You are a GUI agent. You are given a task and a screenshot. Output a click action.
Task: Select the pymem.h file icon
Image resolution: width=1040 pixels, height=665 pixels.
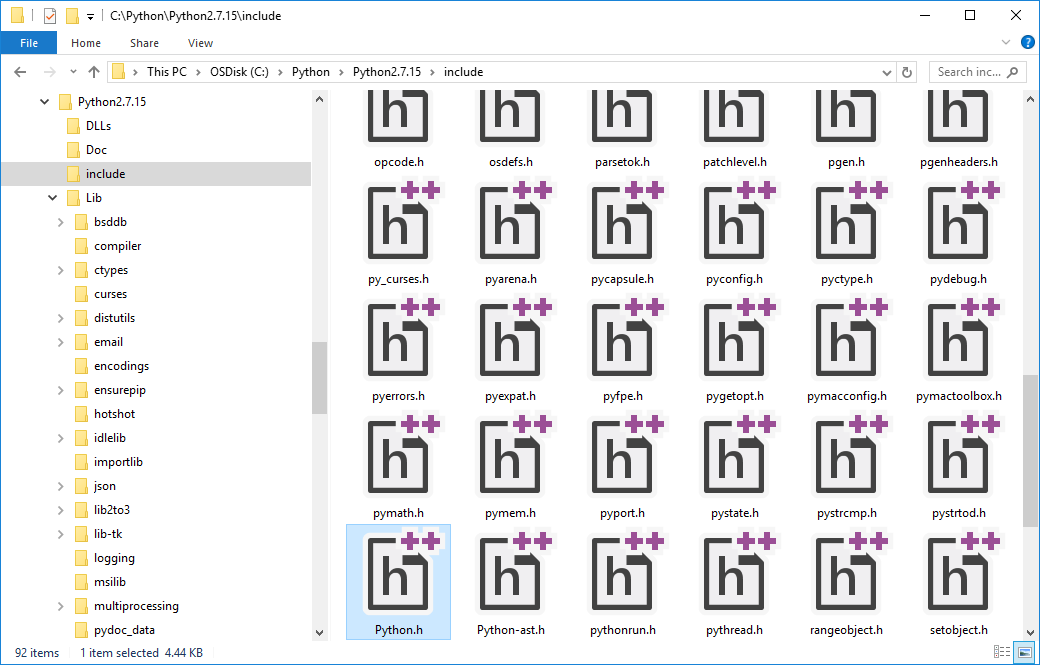[x=510, y=457]
